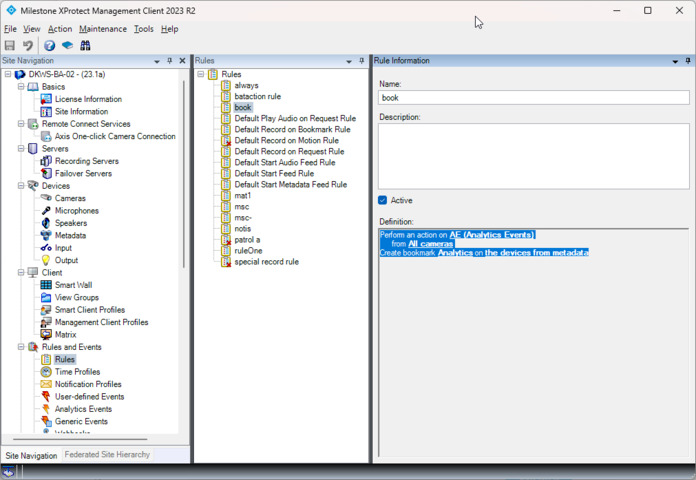Click the AE (Analytics Events) link

tap(492, 235)
